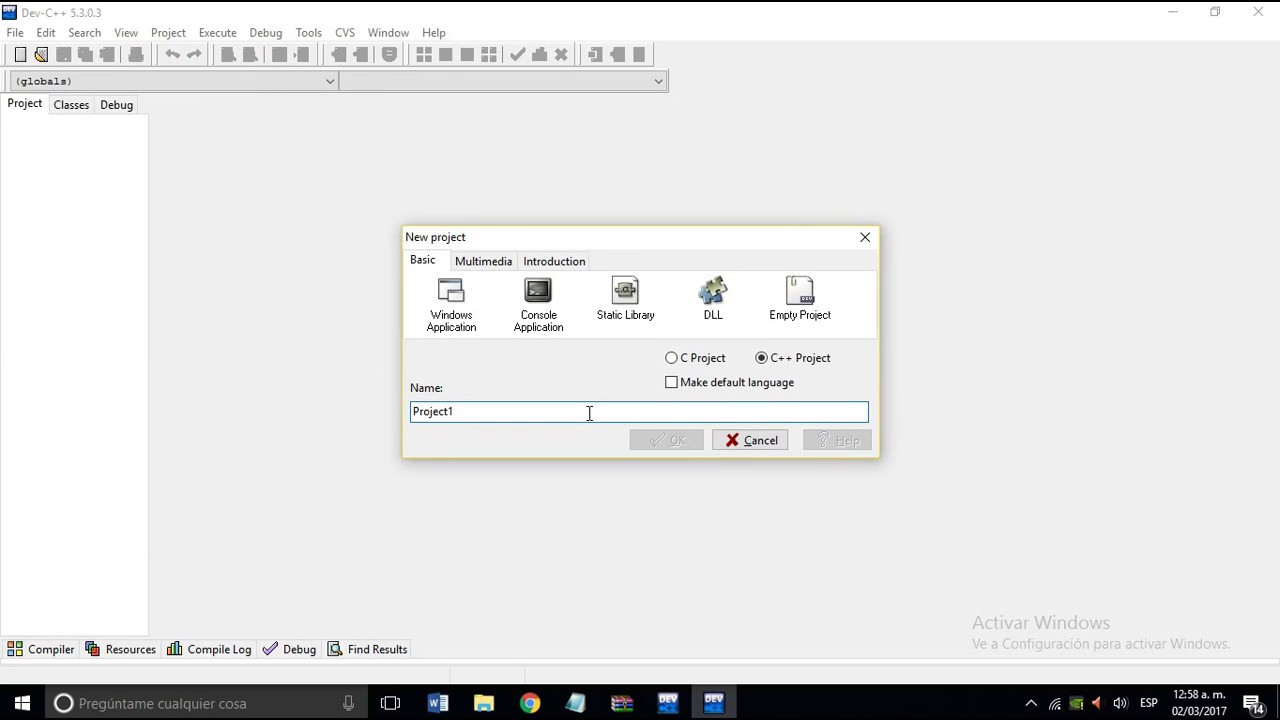Click the Open project or file icon
The height and width of the screenshot is (720, 1280).
point(41,55)
